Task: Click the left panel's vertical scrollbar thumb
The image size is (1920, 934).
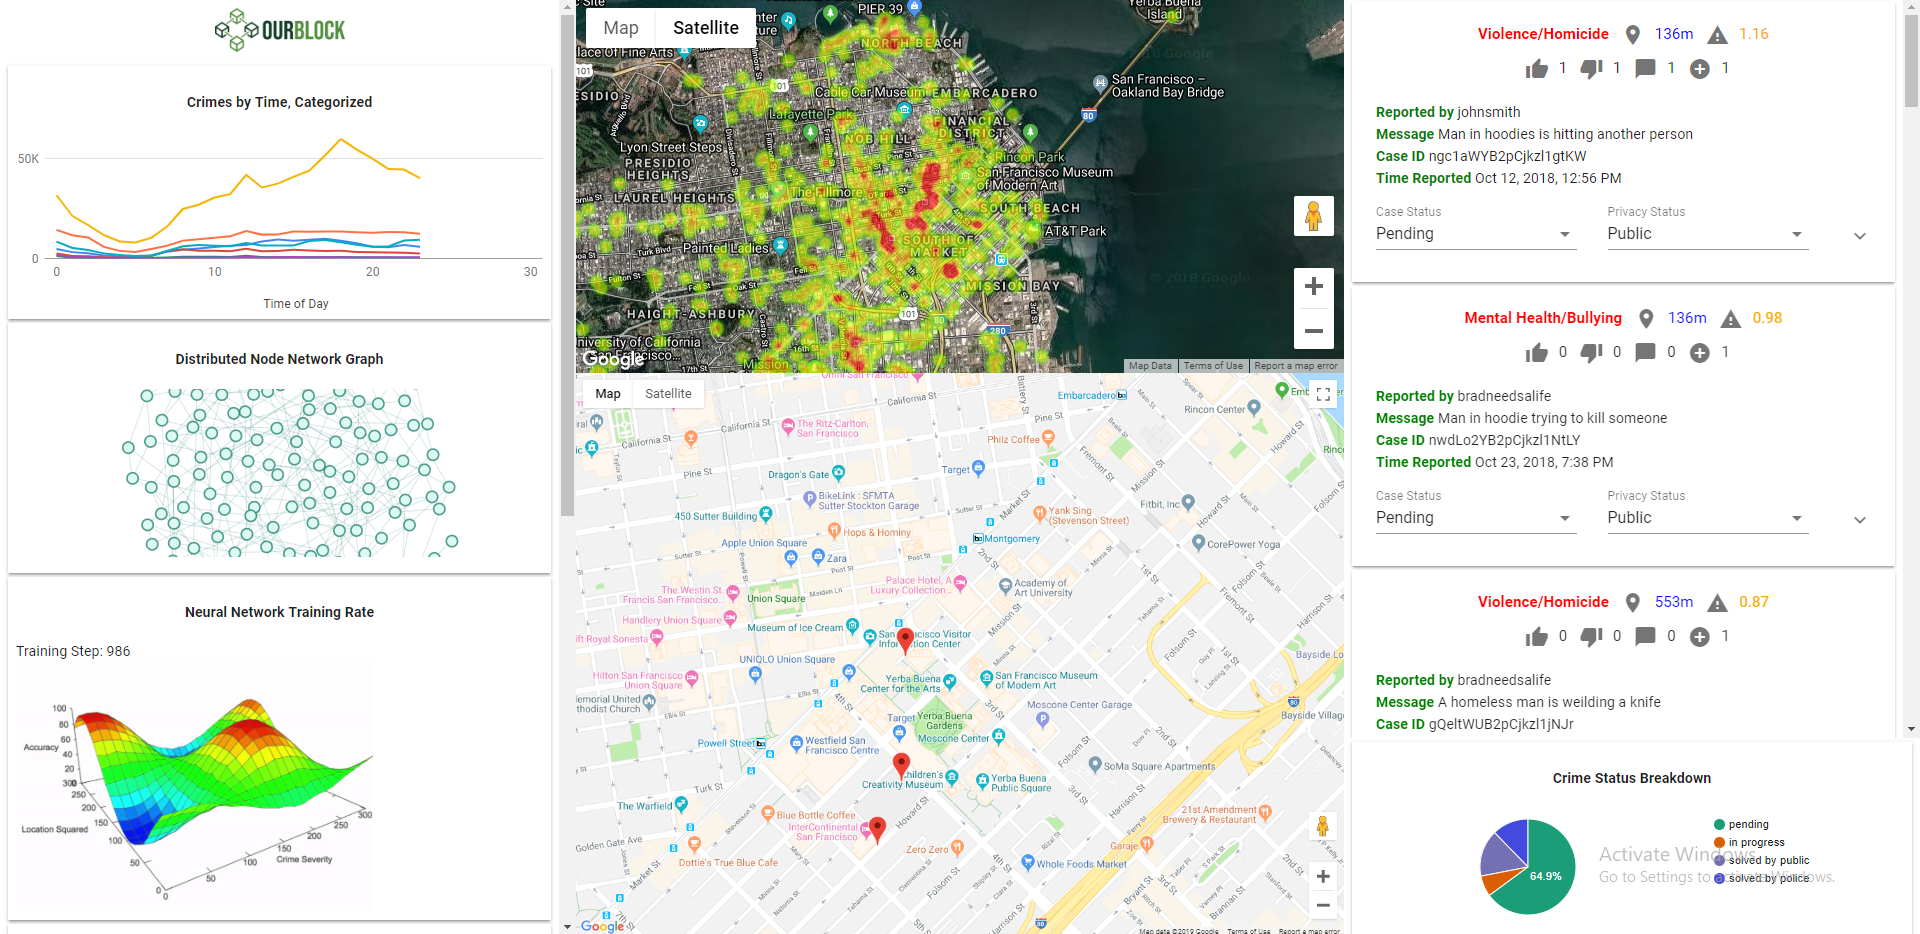Action: click(x=567, y=266)
